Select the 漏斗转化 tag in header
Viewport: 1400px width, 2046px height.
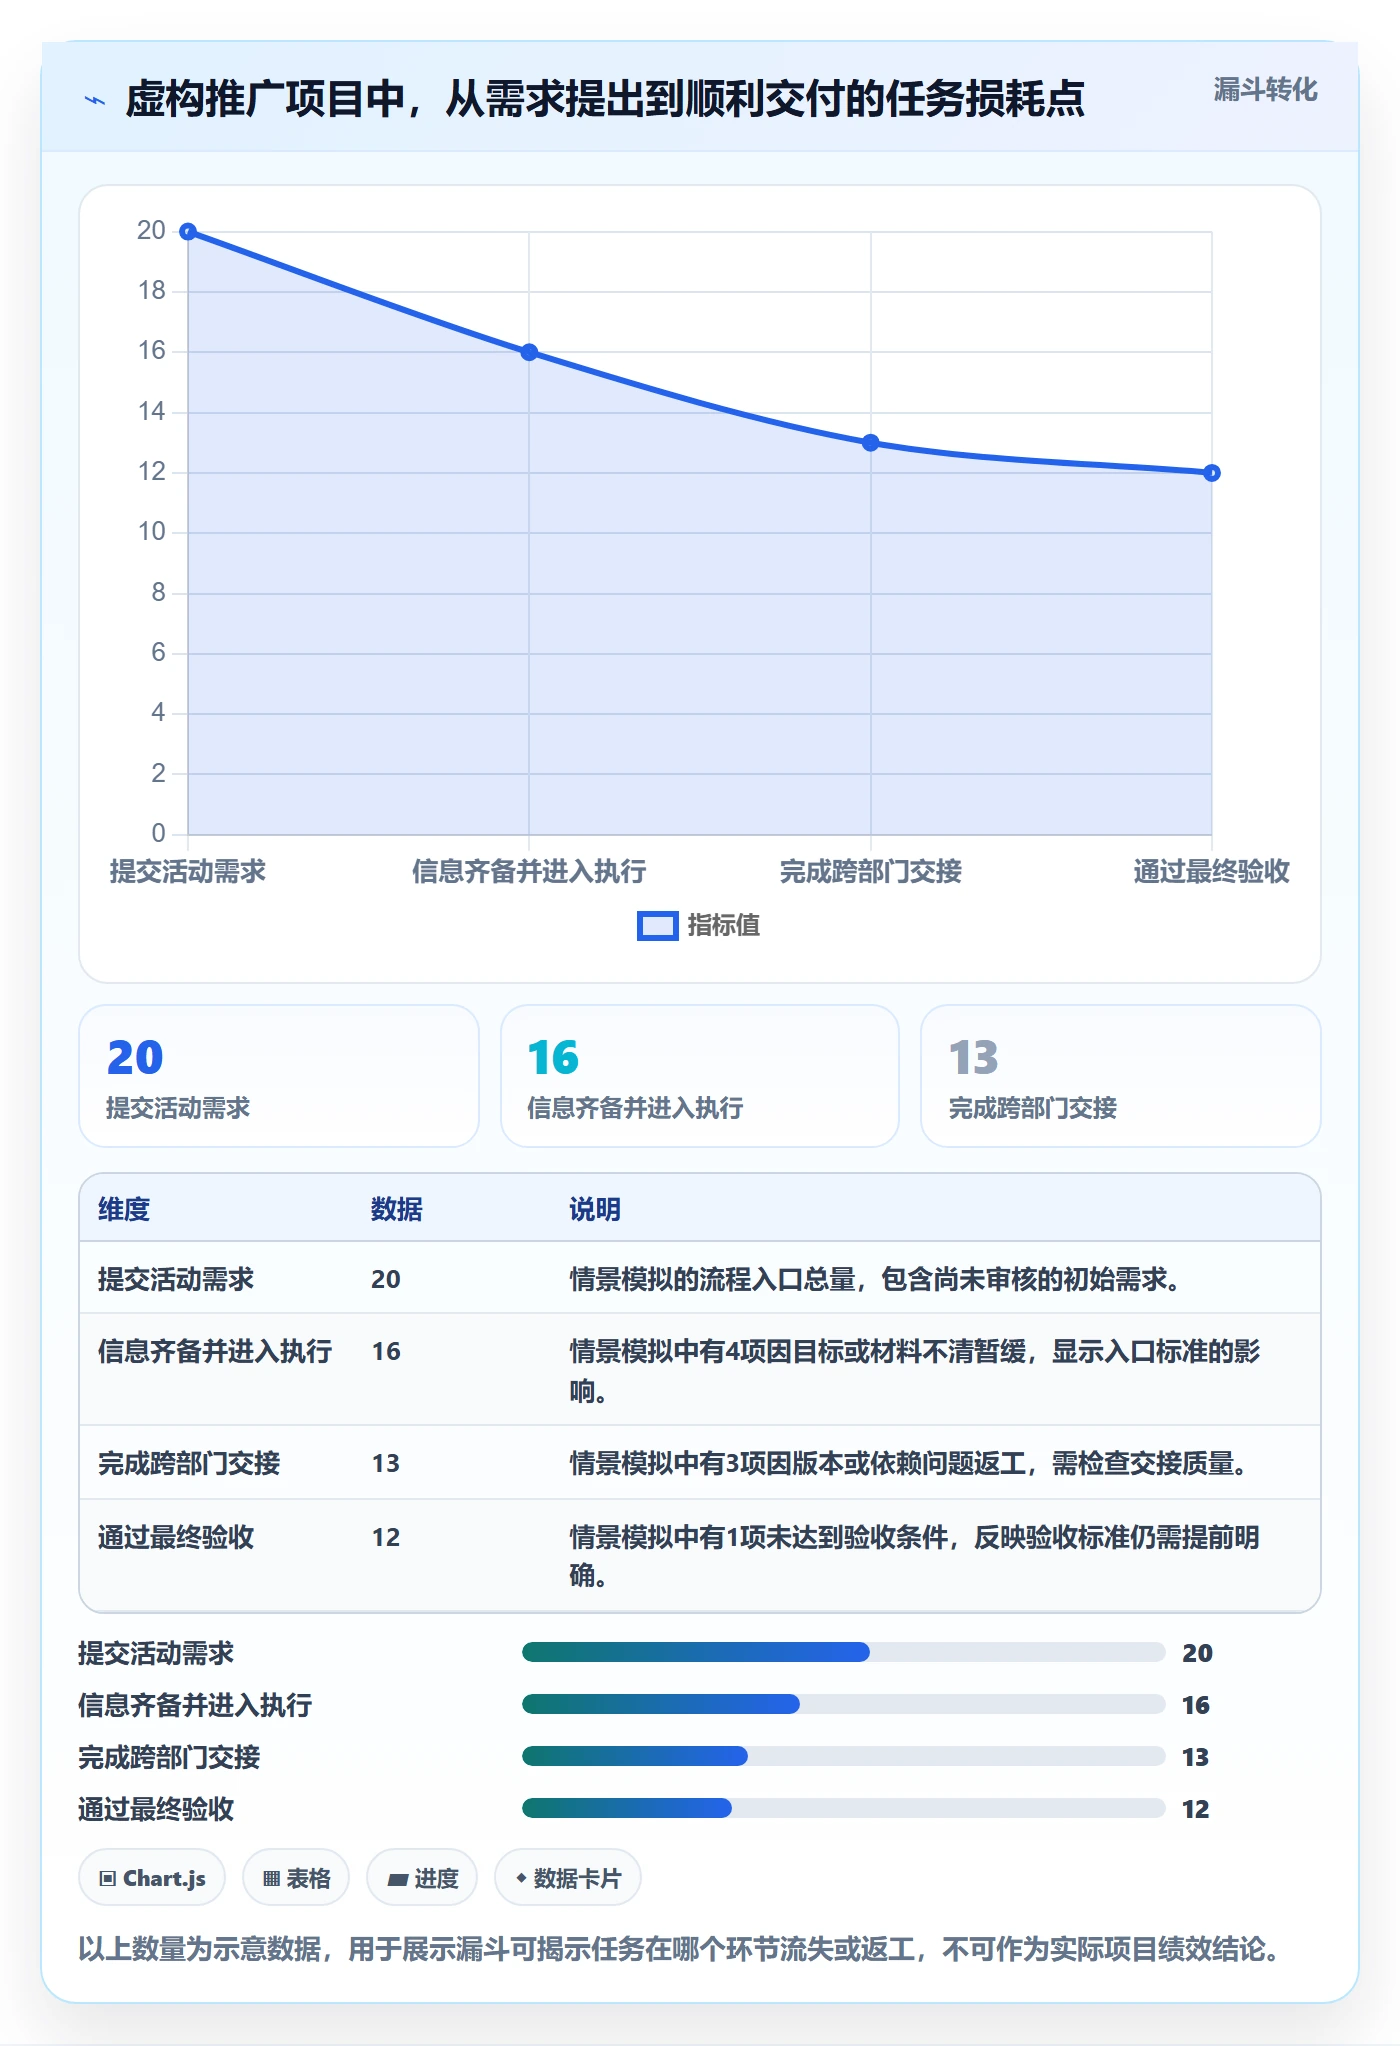1265,90
